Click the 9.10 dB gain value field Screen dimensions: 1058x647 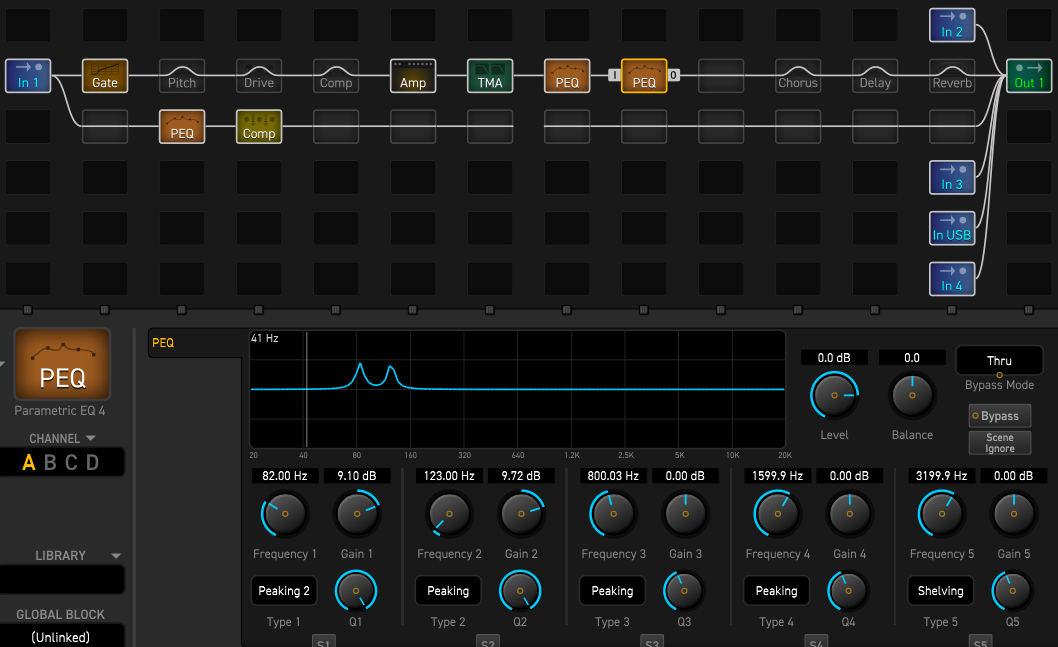[x=357, y=476]
